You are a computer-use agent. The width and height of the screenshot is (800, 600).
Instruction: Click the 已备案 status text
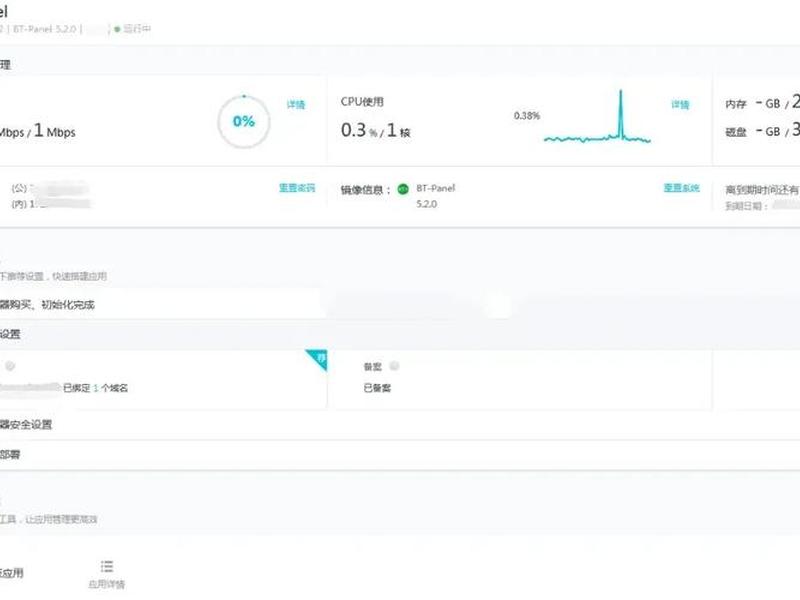(x=377, y=388)
